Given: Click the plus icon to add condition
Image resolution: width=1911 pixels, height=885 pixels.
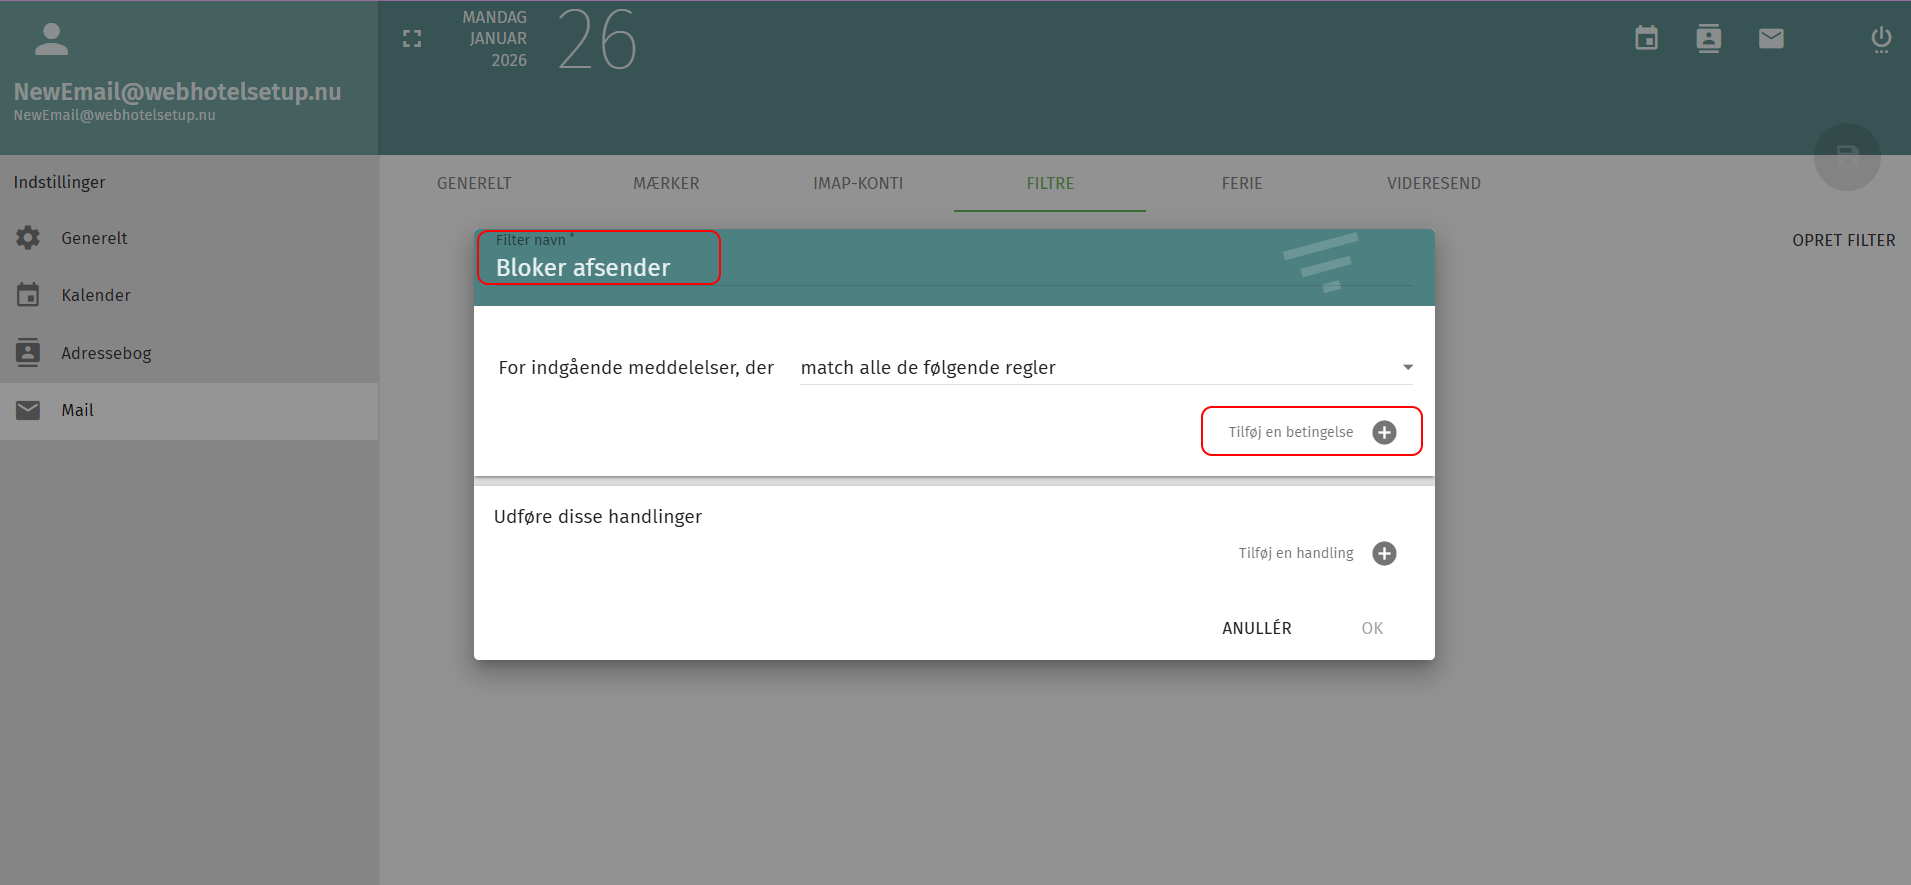Looking at the screenshot, I should point(1384,432).
